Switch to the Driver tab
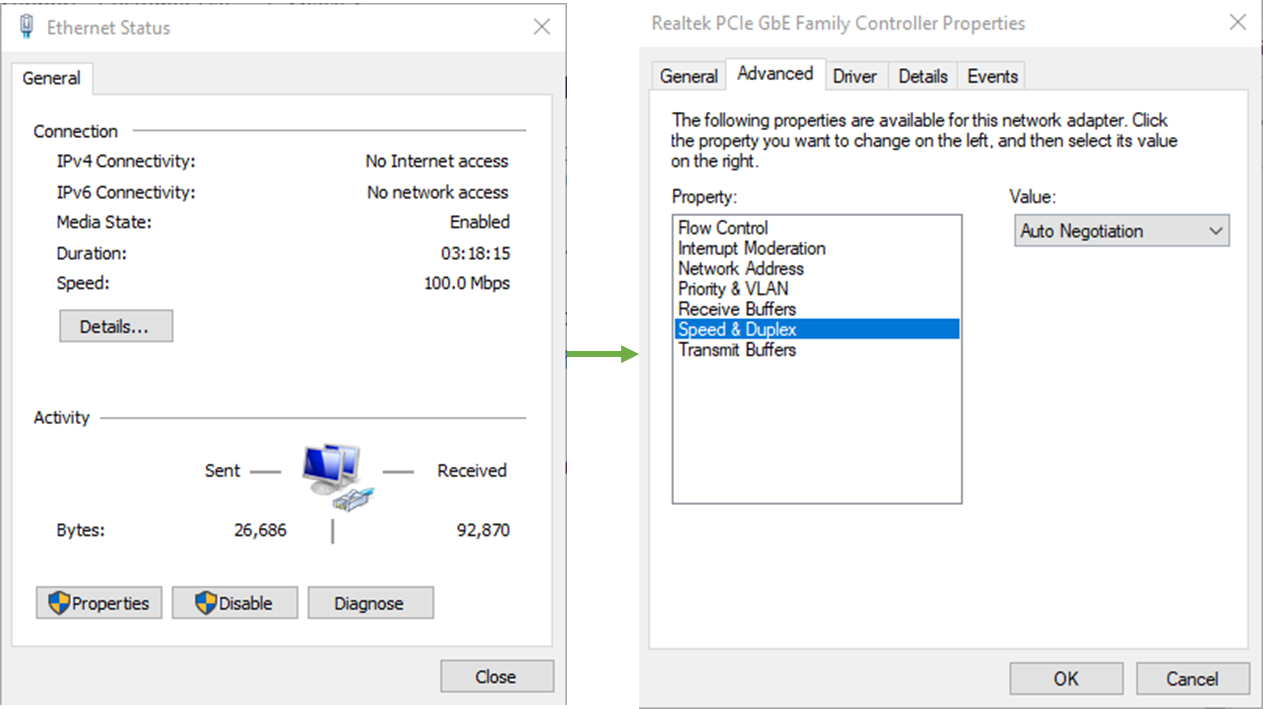This screenshot has height=709, width=1263. click(855, 76)
